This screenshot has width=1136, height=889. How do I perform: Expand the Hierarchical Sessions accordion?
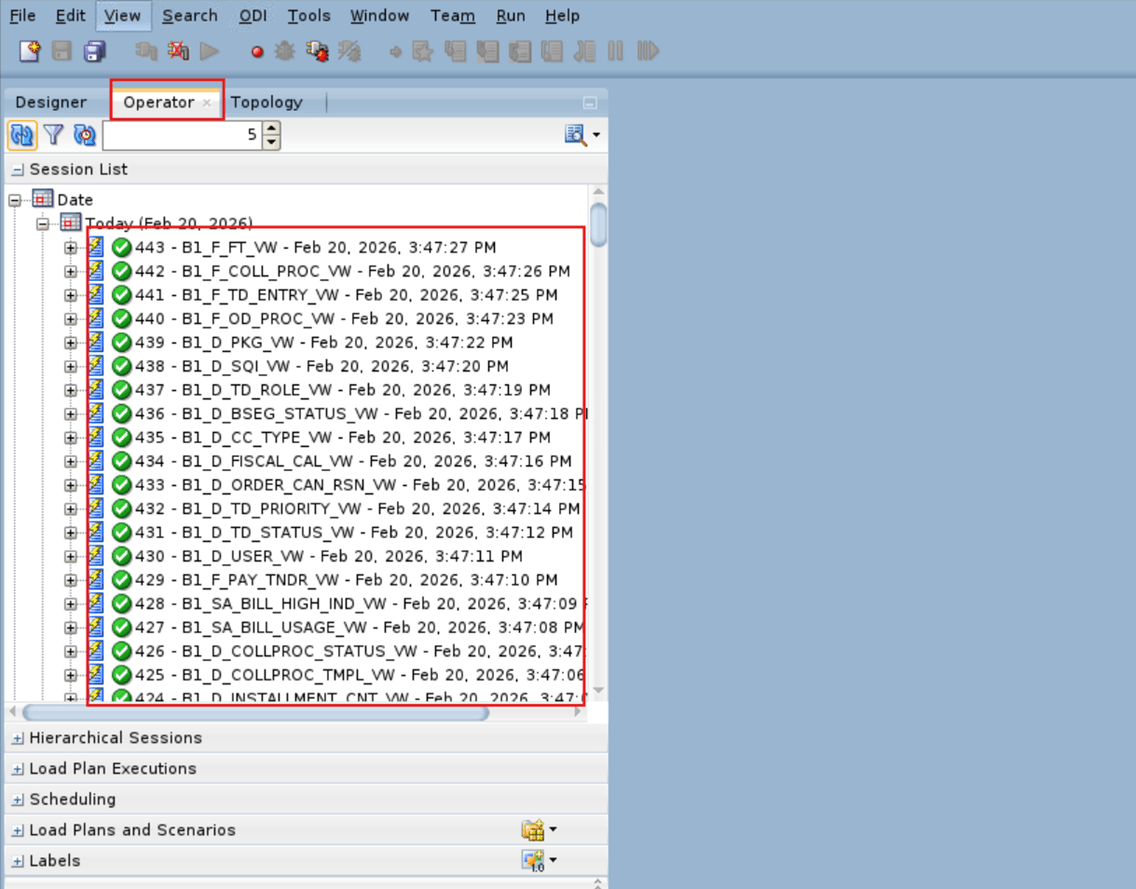(17, 738)
